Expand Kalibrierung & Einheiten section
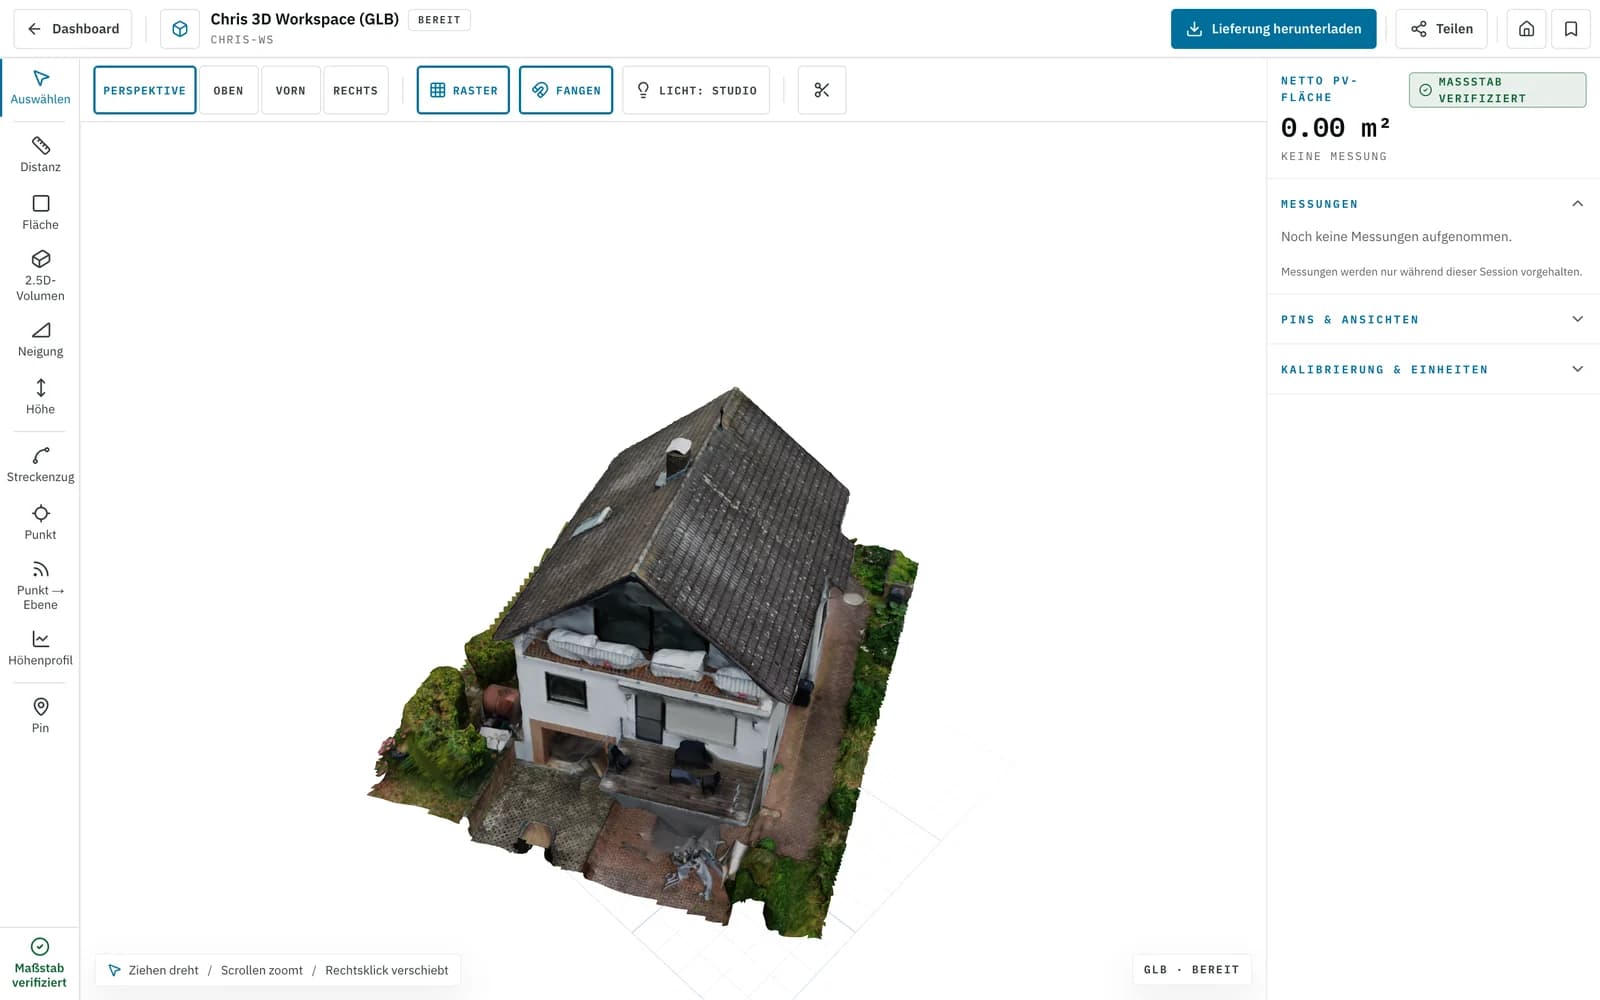The image size is (1600, 1000). point(1432,370)
